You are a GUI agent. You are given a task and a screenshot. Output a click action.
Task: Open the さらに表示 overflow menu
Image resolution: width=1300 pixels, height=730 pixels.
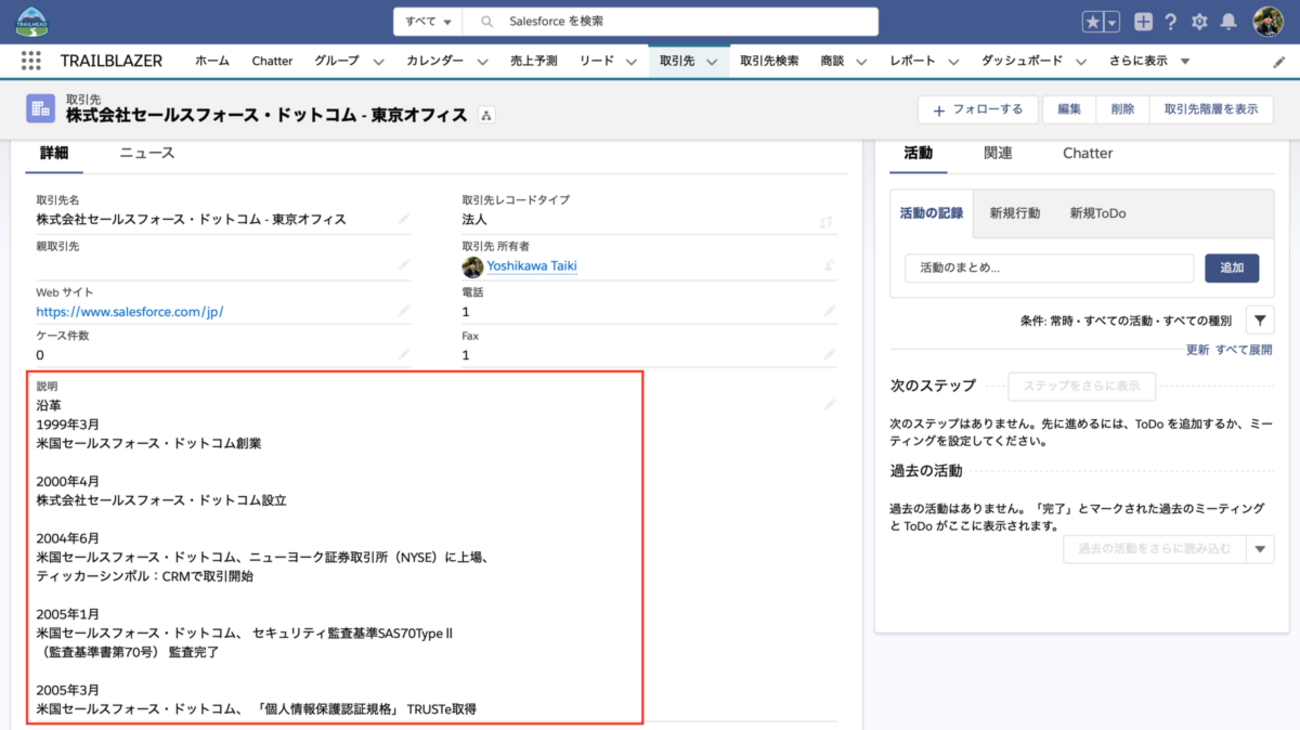1149,61
